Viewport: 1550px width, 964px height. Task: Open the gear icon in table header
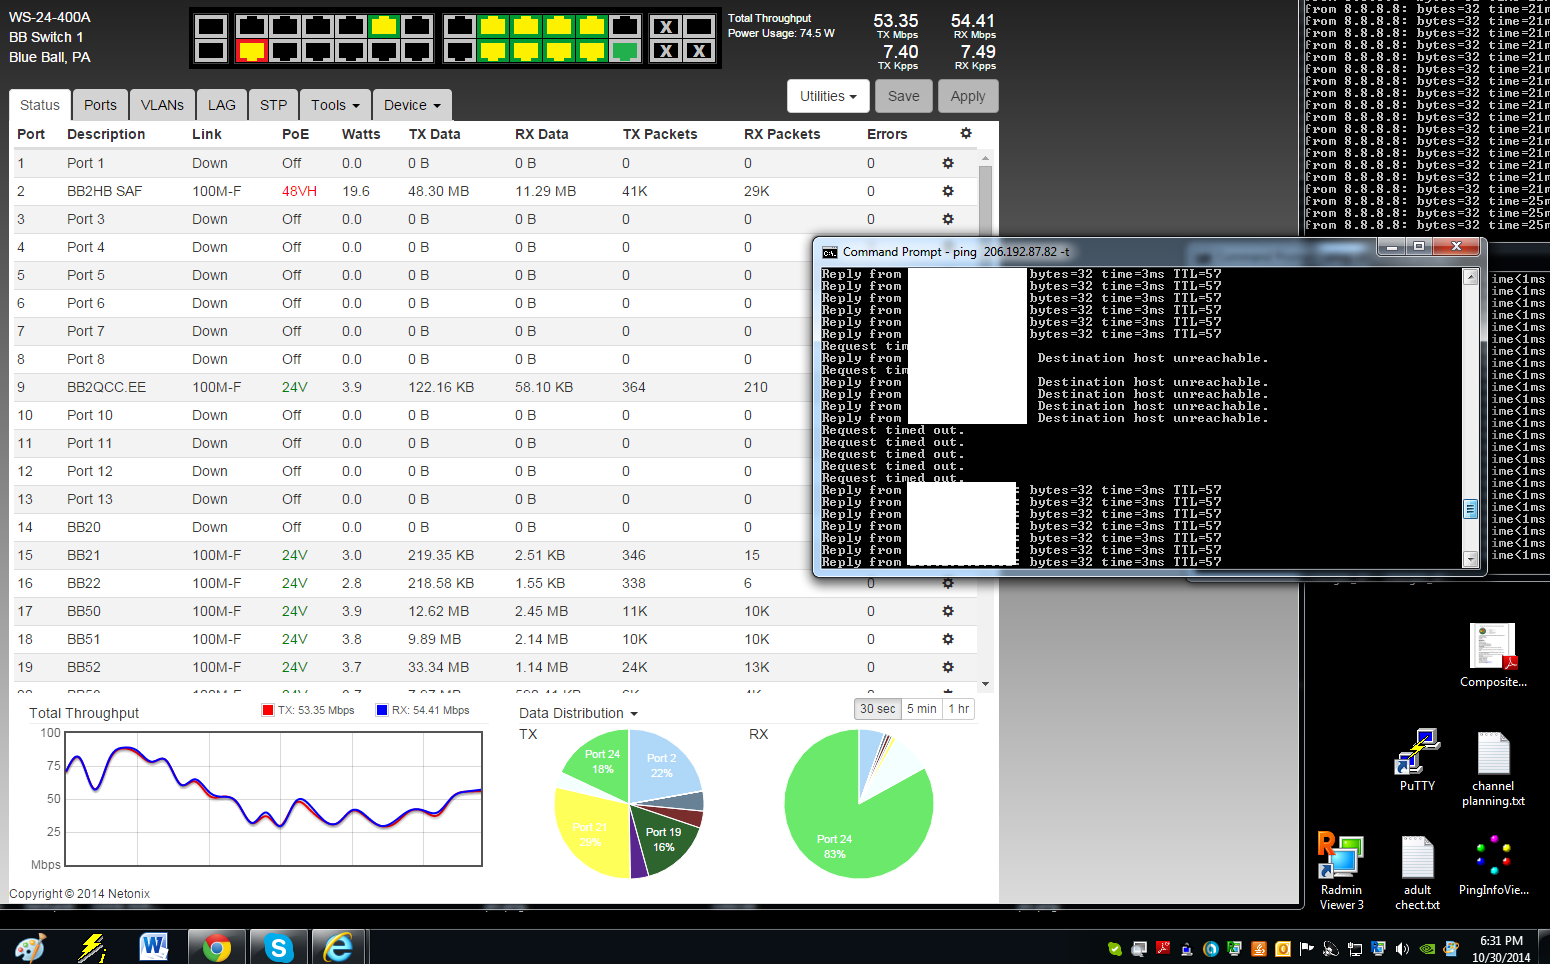click(x=965, y=133)
